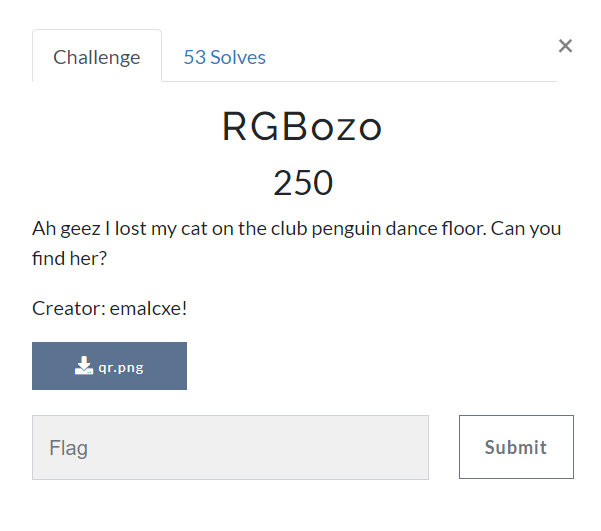Click the words 'dance floor' in the description

point(436,229)
